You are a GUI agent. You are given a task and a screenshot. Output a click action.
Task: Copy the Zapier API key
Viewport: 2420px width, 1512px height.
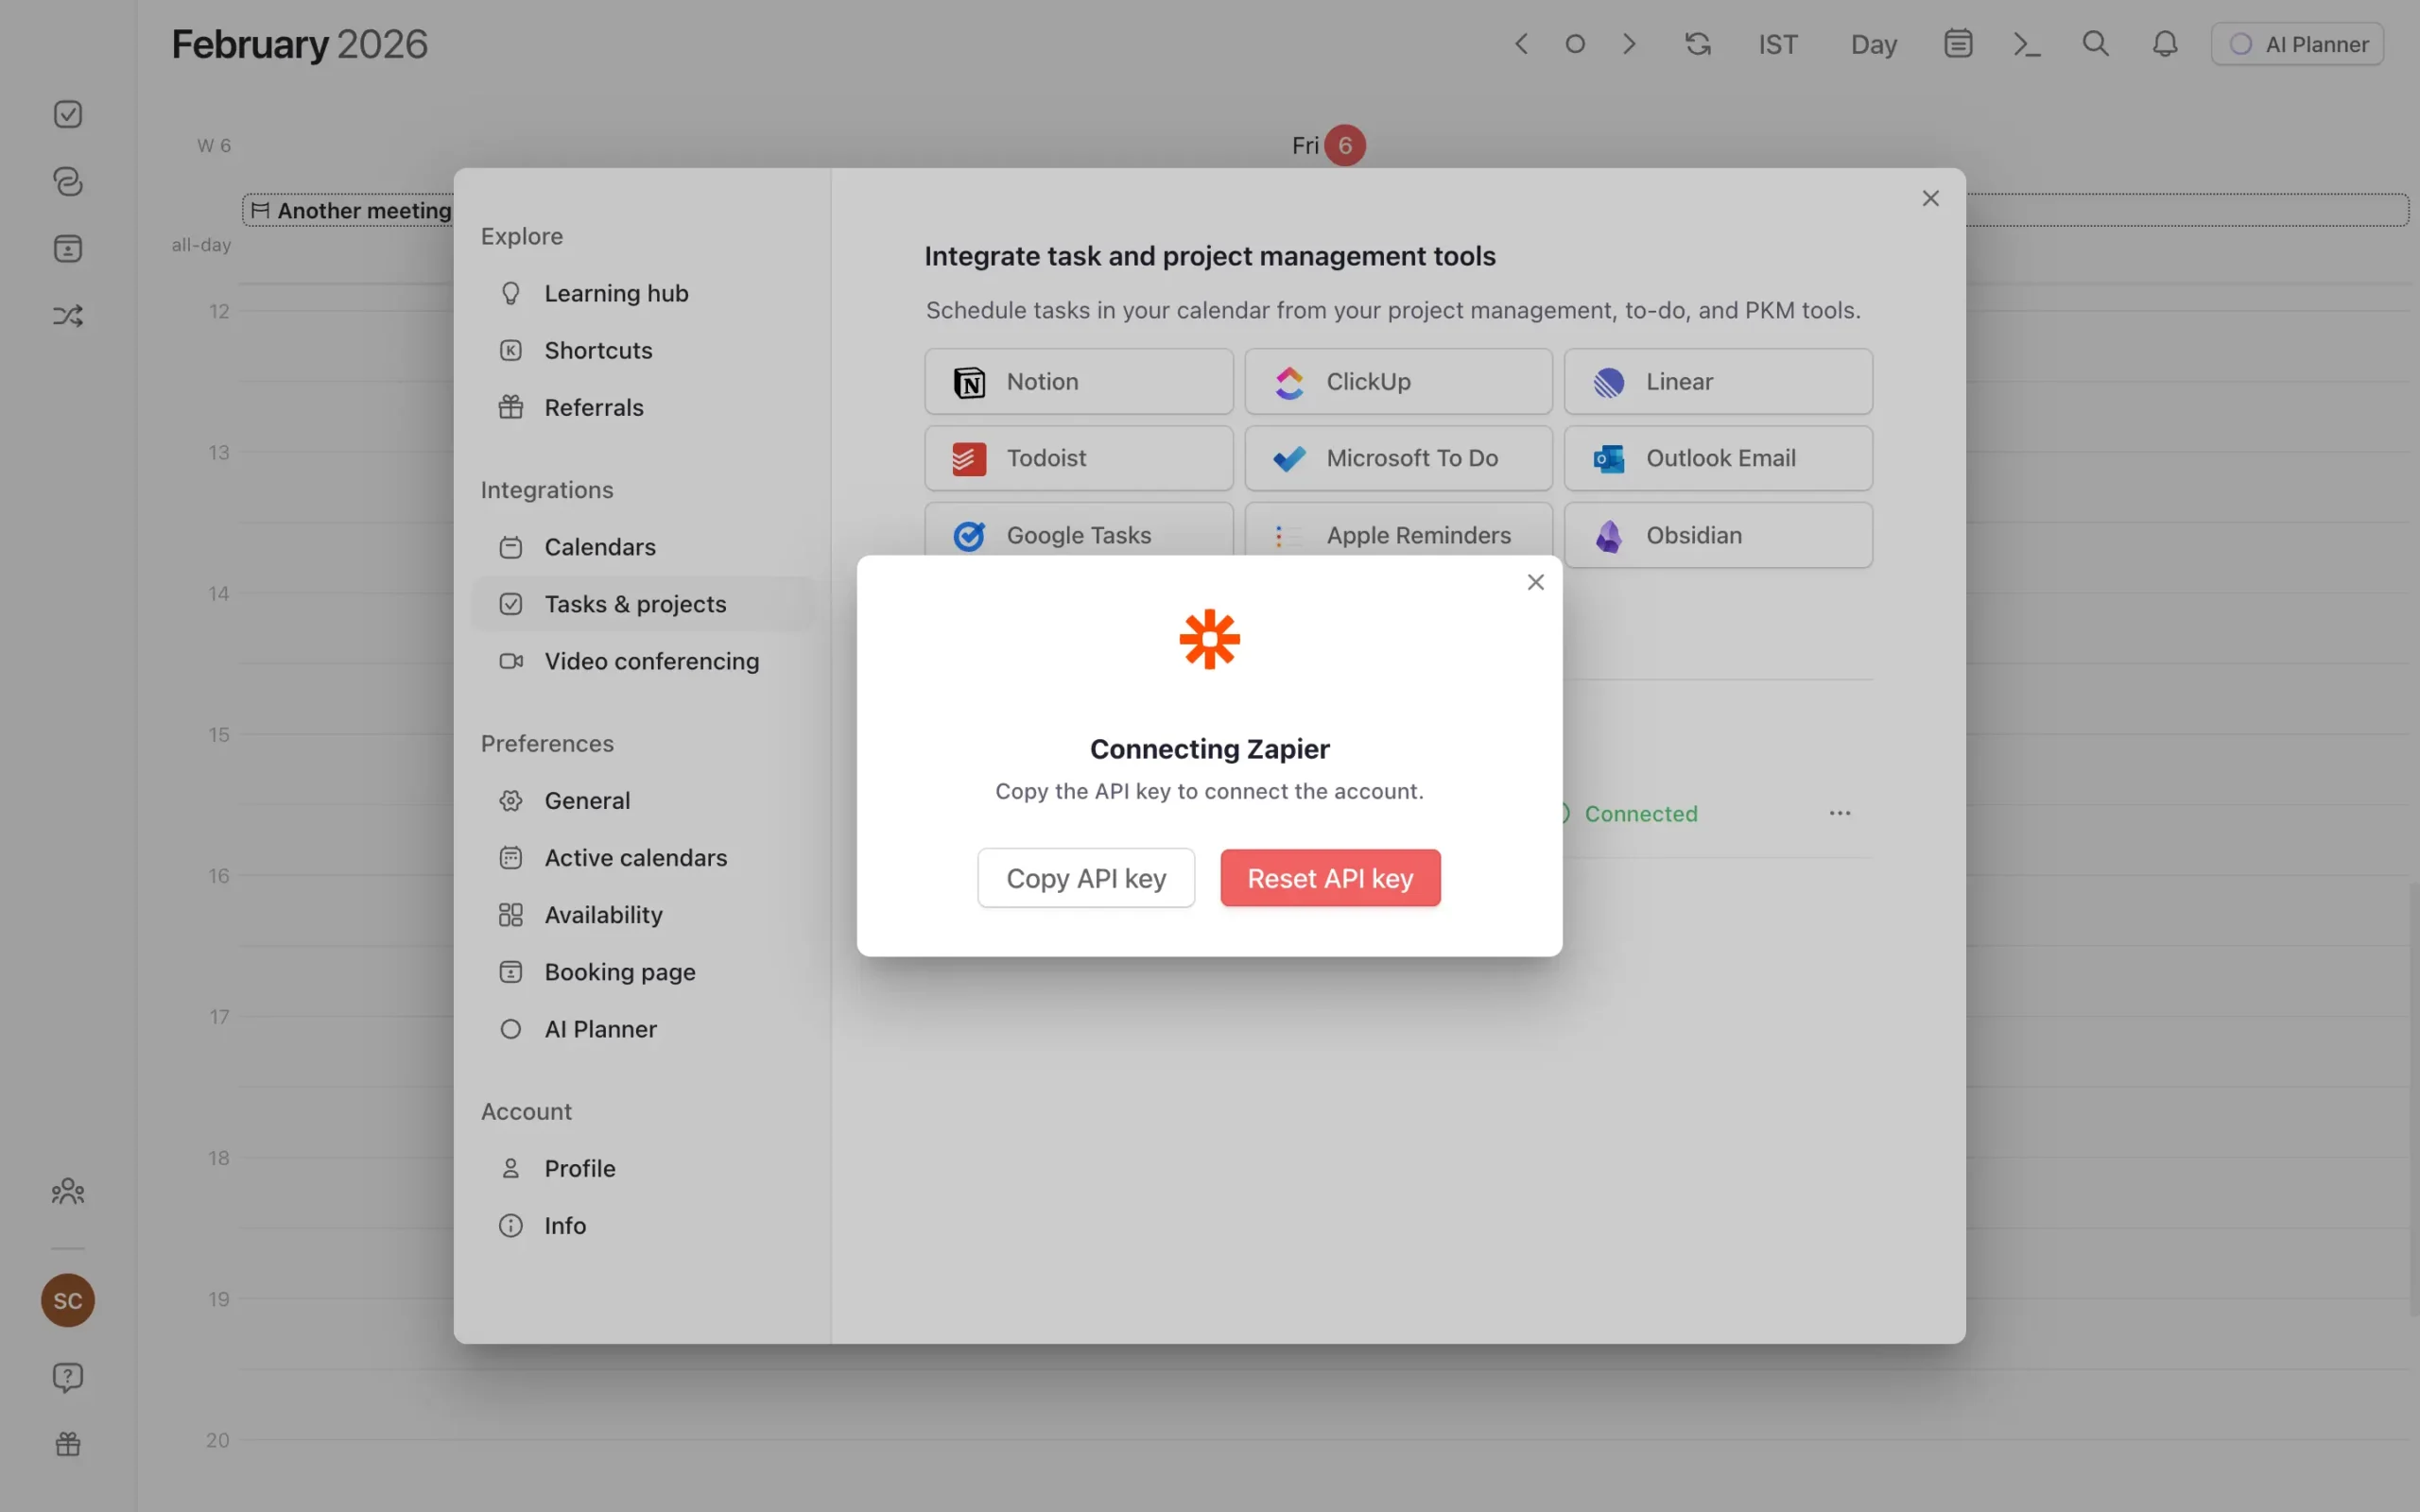(x=1085, y=877)
